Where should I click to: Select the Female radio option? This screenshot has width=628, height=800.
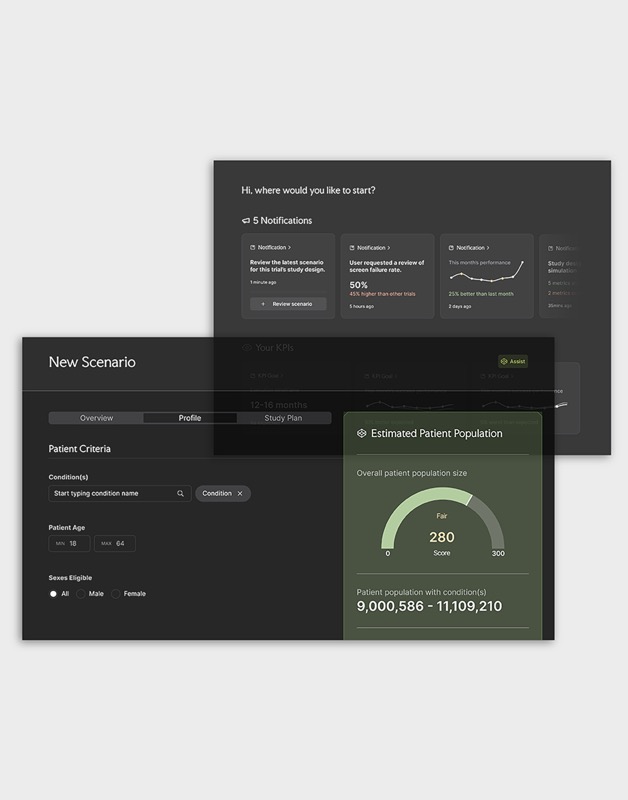click(x=116, y=593)
